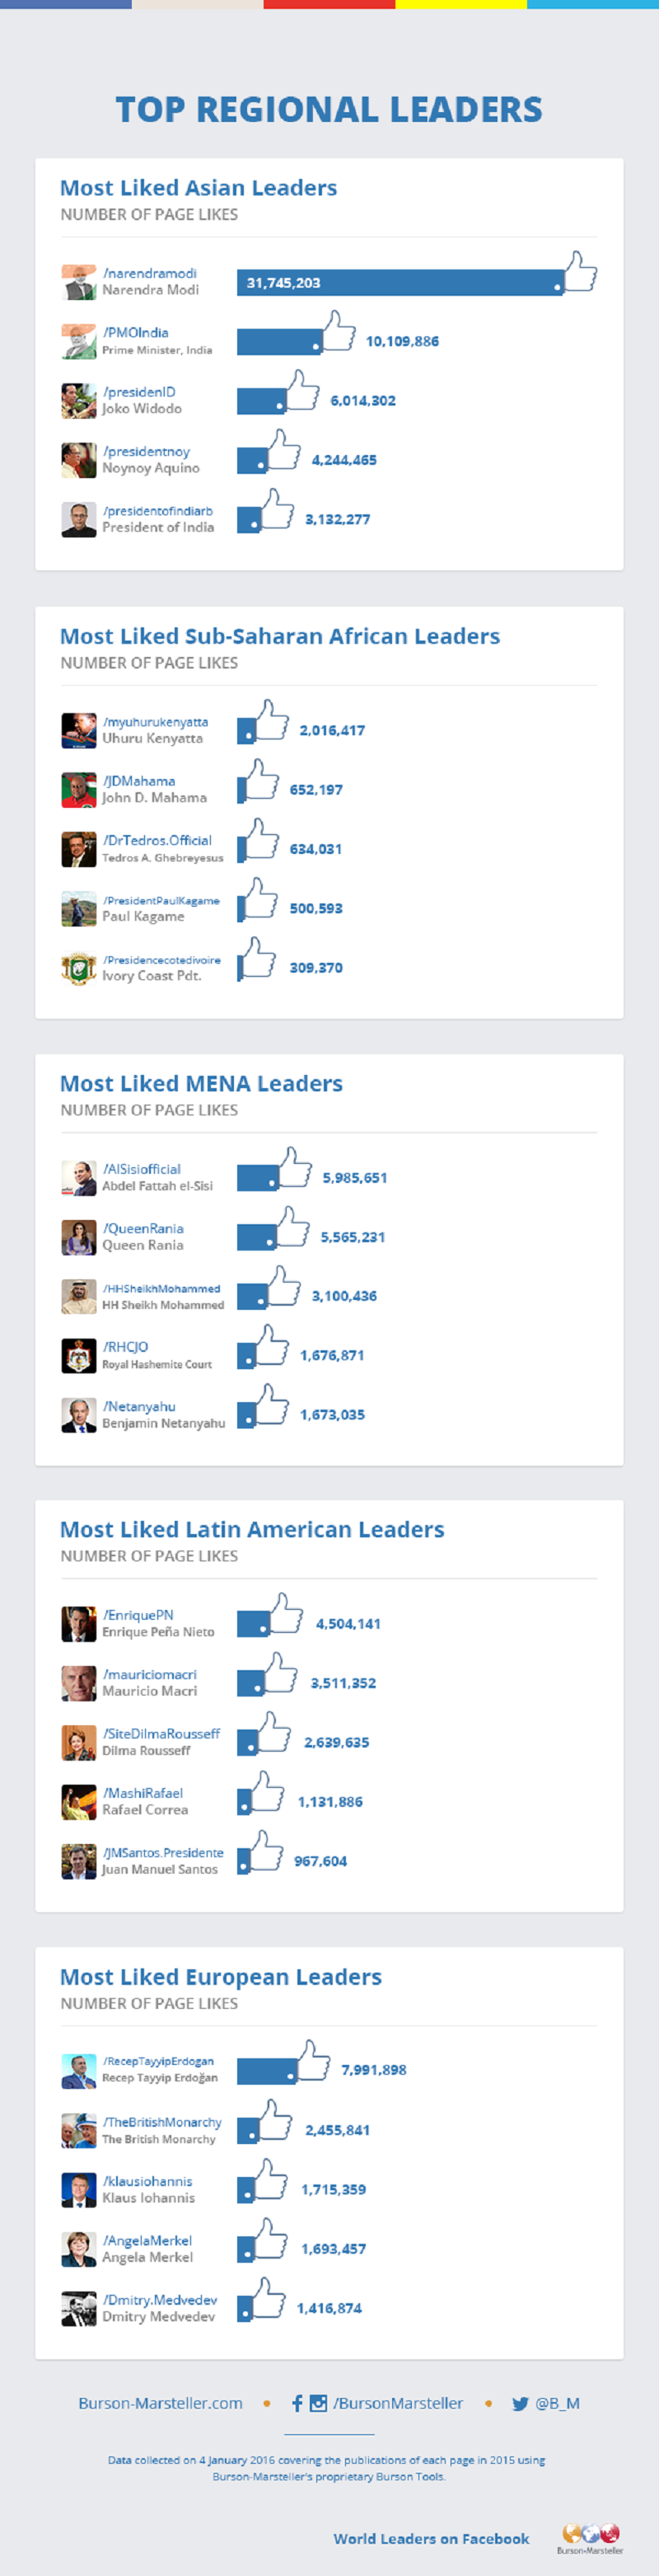
Task: Open the Burson-Marsteller.com link
Action: [160, 2403]
